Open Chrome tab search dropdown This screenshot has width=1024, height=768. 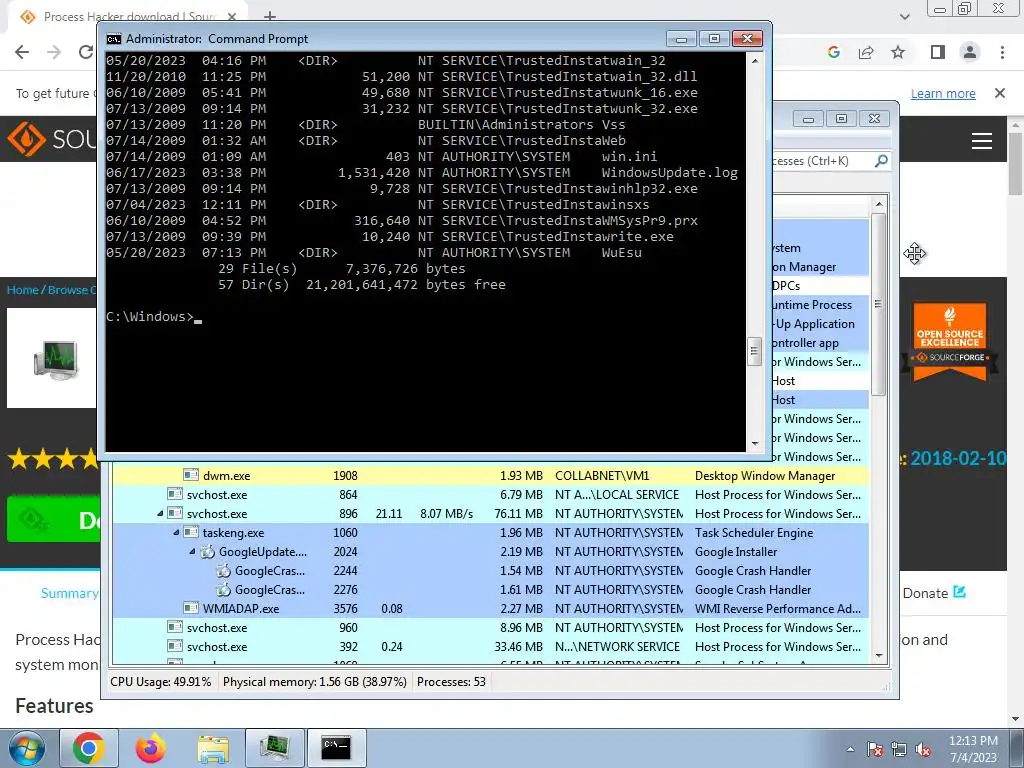[904, 16]
